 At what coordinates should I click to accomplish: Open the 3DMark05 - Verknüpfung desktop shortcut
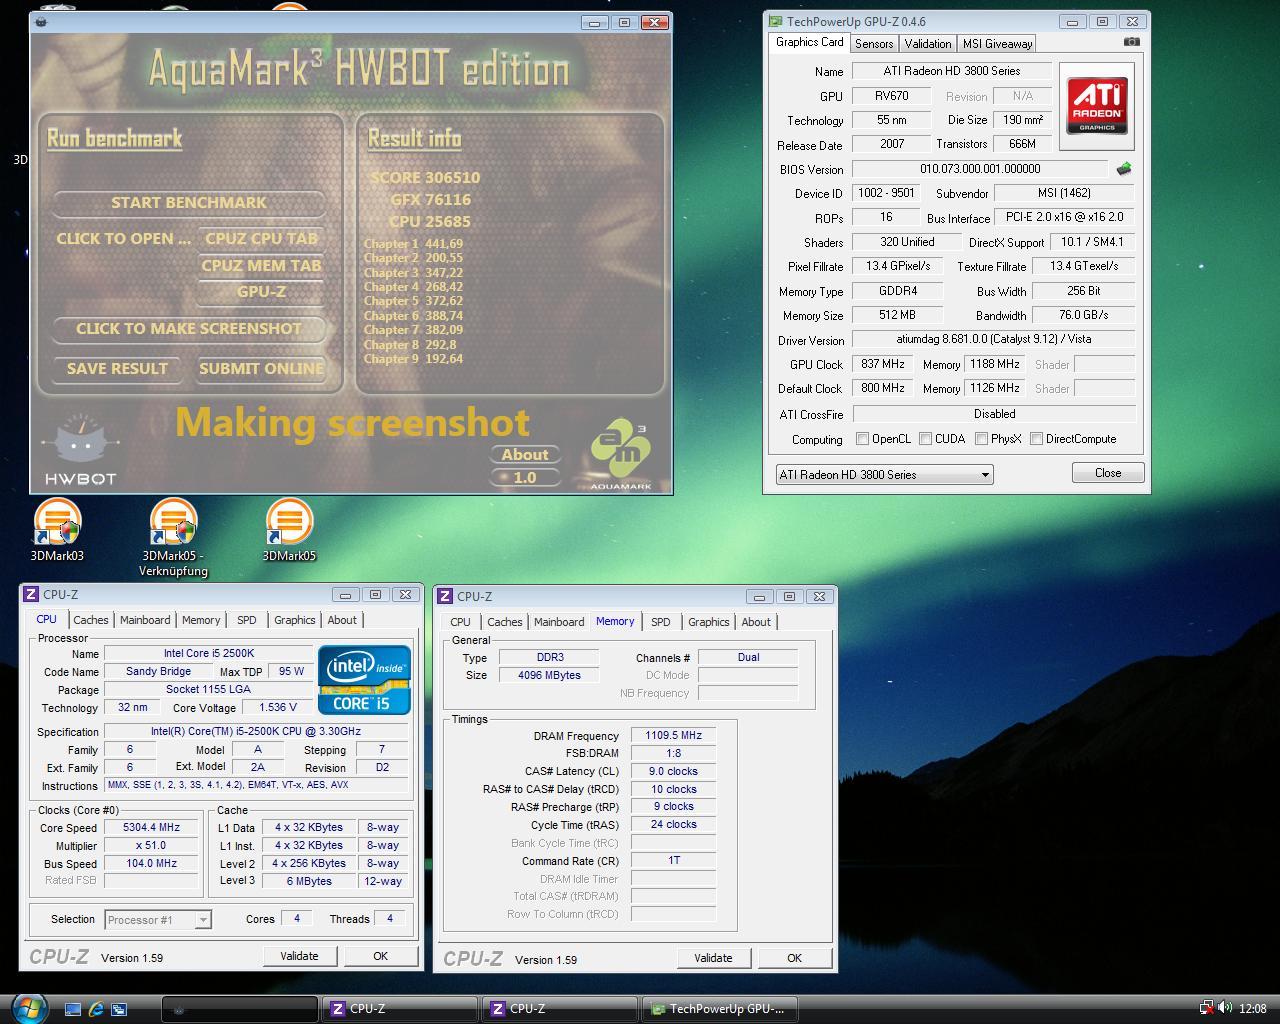click(x=174, y=537)
